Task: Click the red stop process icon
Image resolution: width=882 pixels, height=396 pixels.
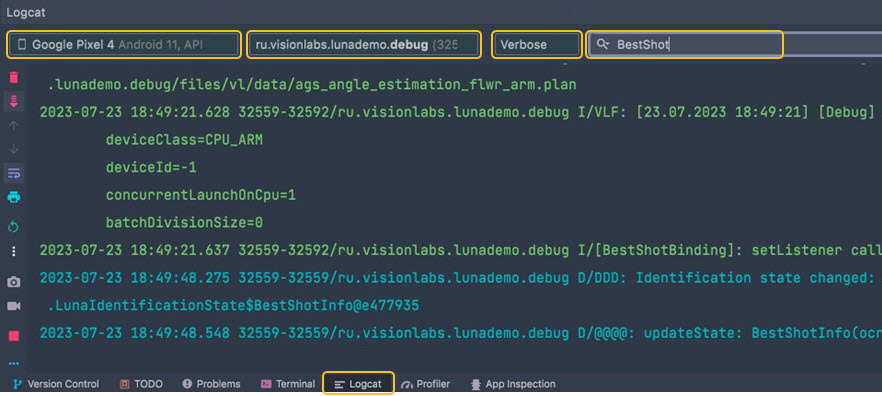Action: [14, 336]
